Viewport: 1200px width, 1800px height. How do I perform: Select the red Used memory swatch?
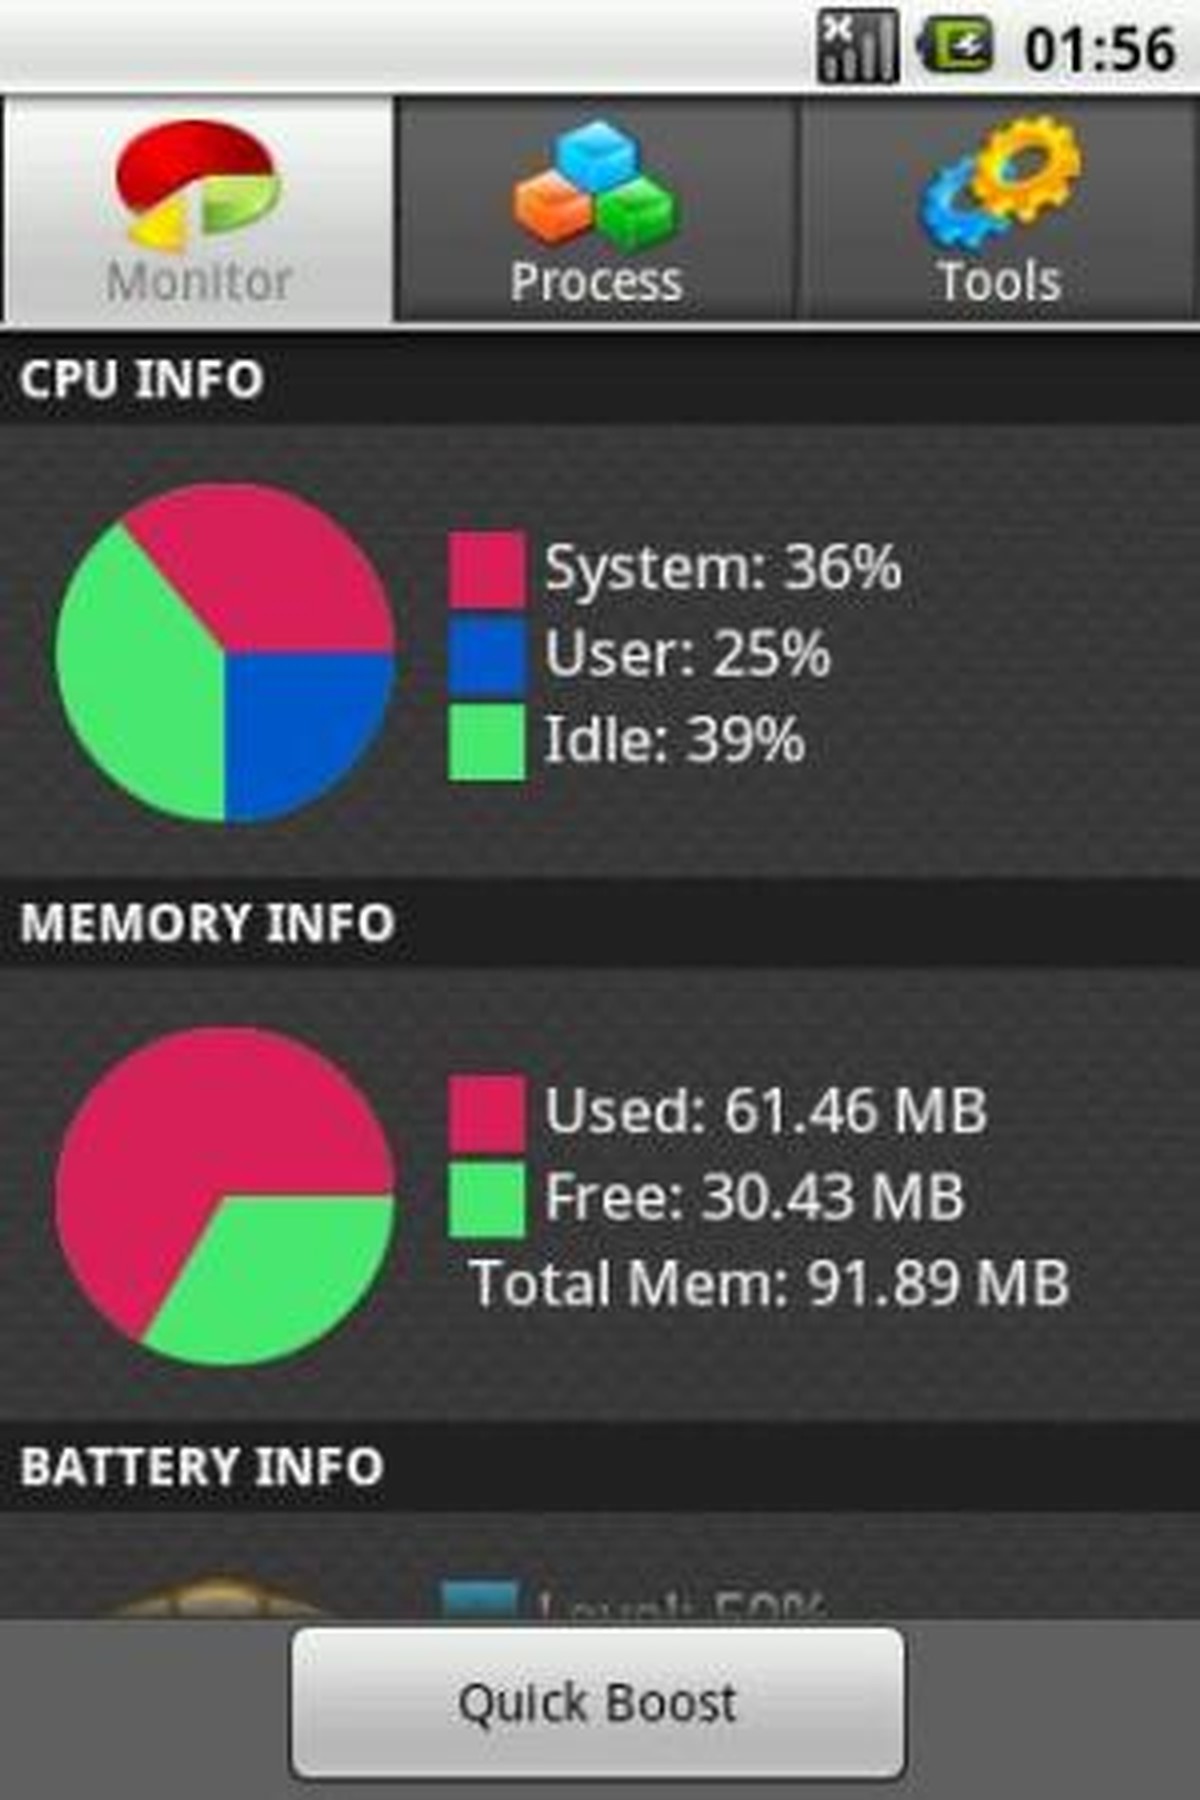(x=486, y=1112)
